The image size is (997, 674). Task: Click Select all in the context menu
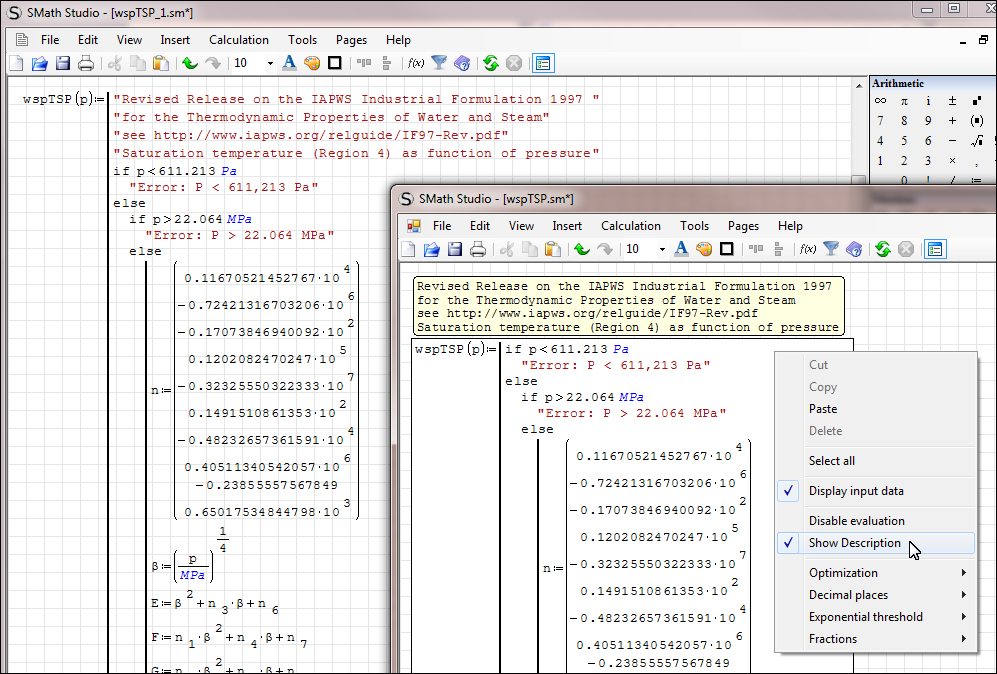click(831, 461)
